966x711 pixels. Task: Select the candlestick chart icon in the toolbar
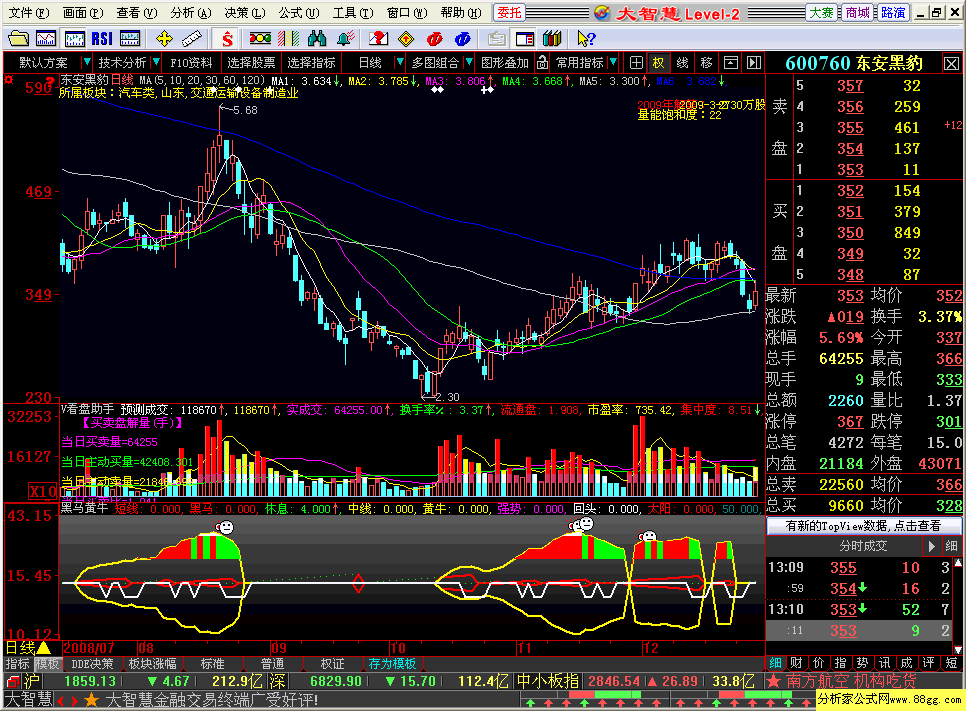pos(75,39)
